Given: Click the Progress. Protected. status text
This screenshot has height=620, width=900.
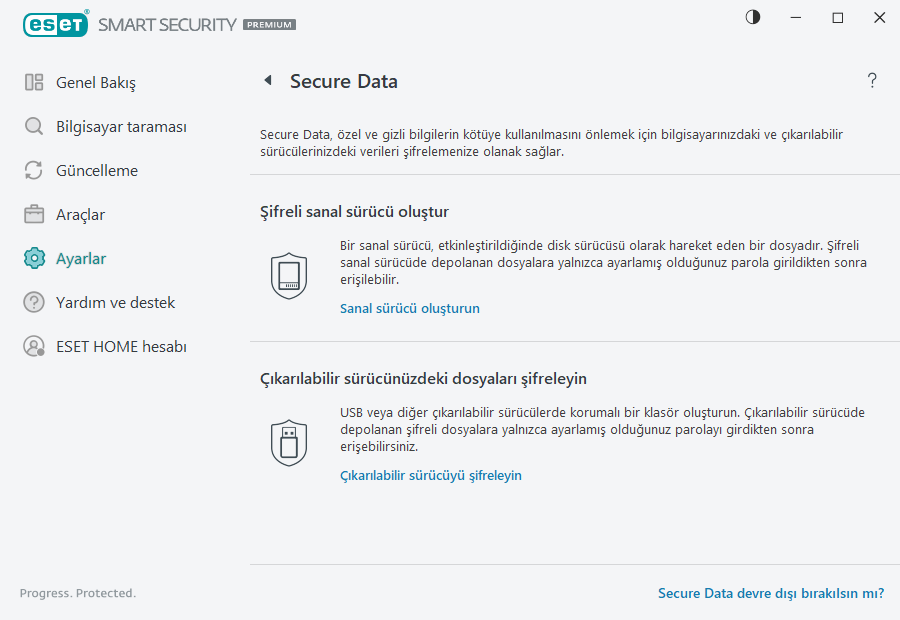Looking at the screenshot, I should coord(77,593).
